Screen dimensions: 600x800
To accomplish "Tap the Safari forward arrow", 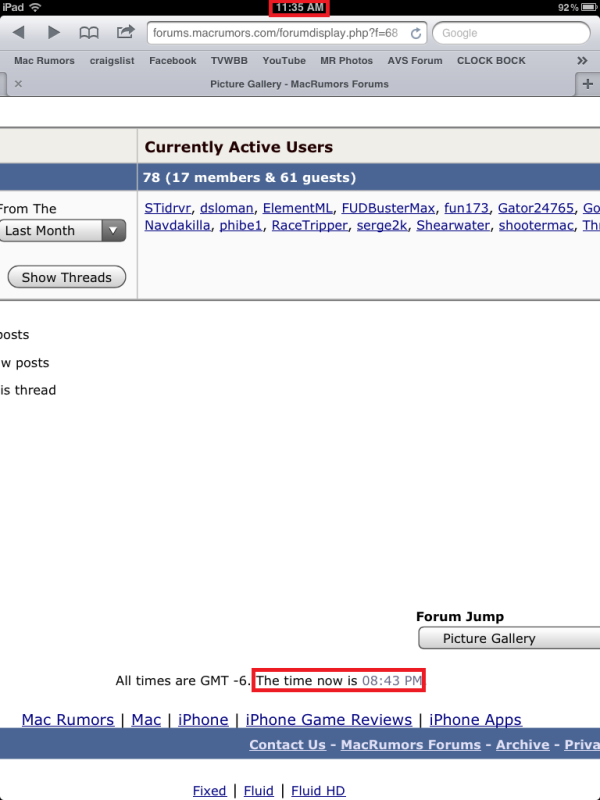I will pos(54,33).
